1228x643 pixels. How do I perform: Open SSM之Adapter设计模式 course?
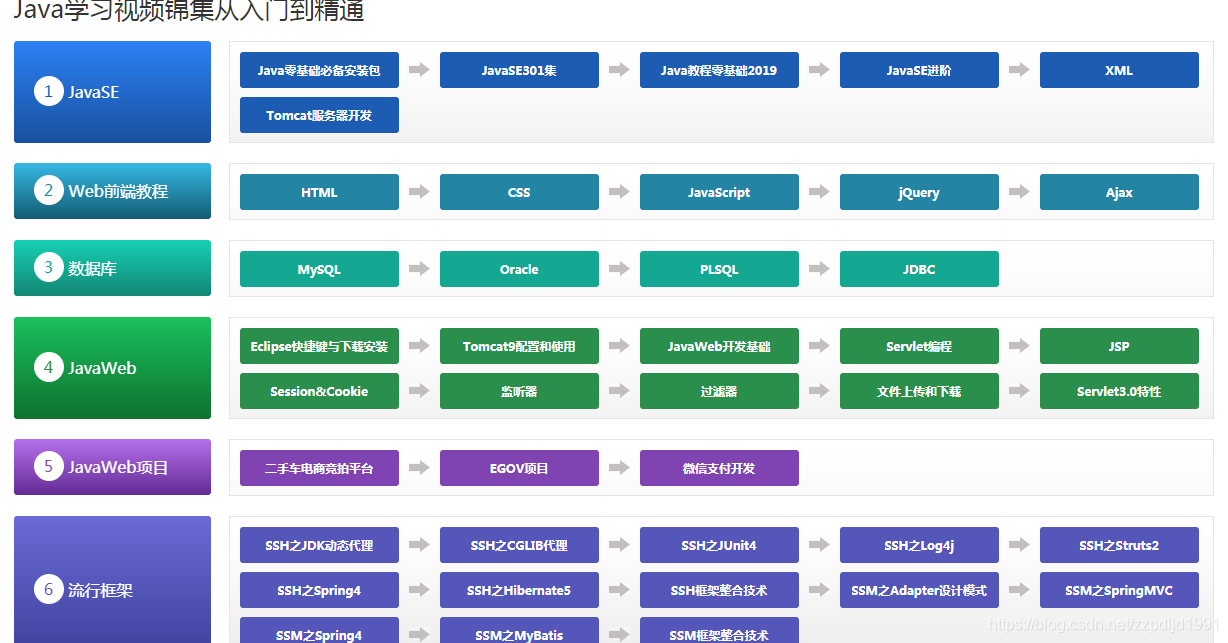pos(919,590)
